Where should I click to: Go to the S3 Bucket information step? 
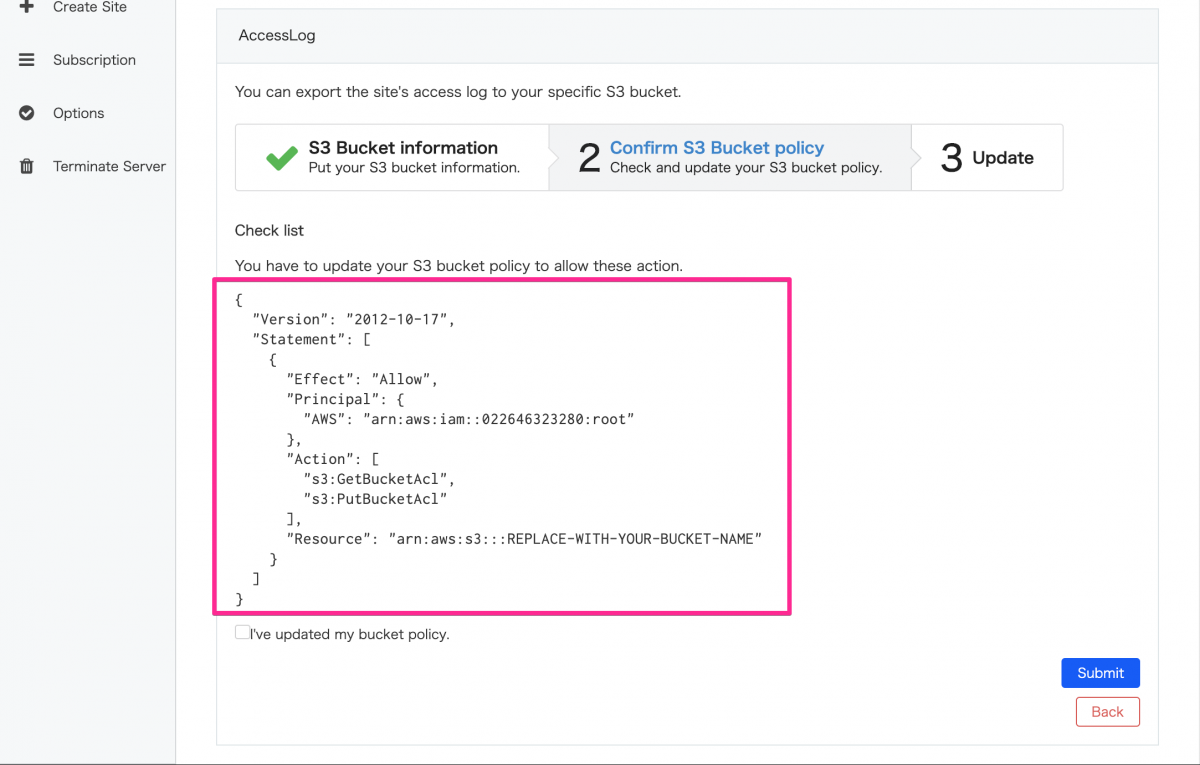392,157
